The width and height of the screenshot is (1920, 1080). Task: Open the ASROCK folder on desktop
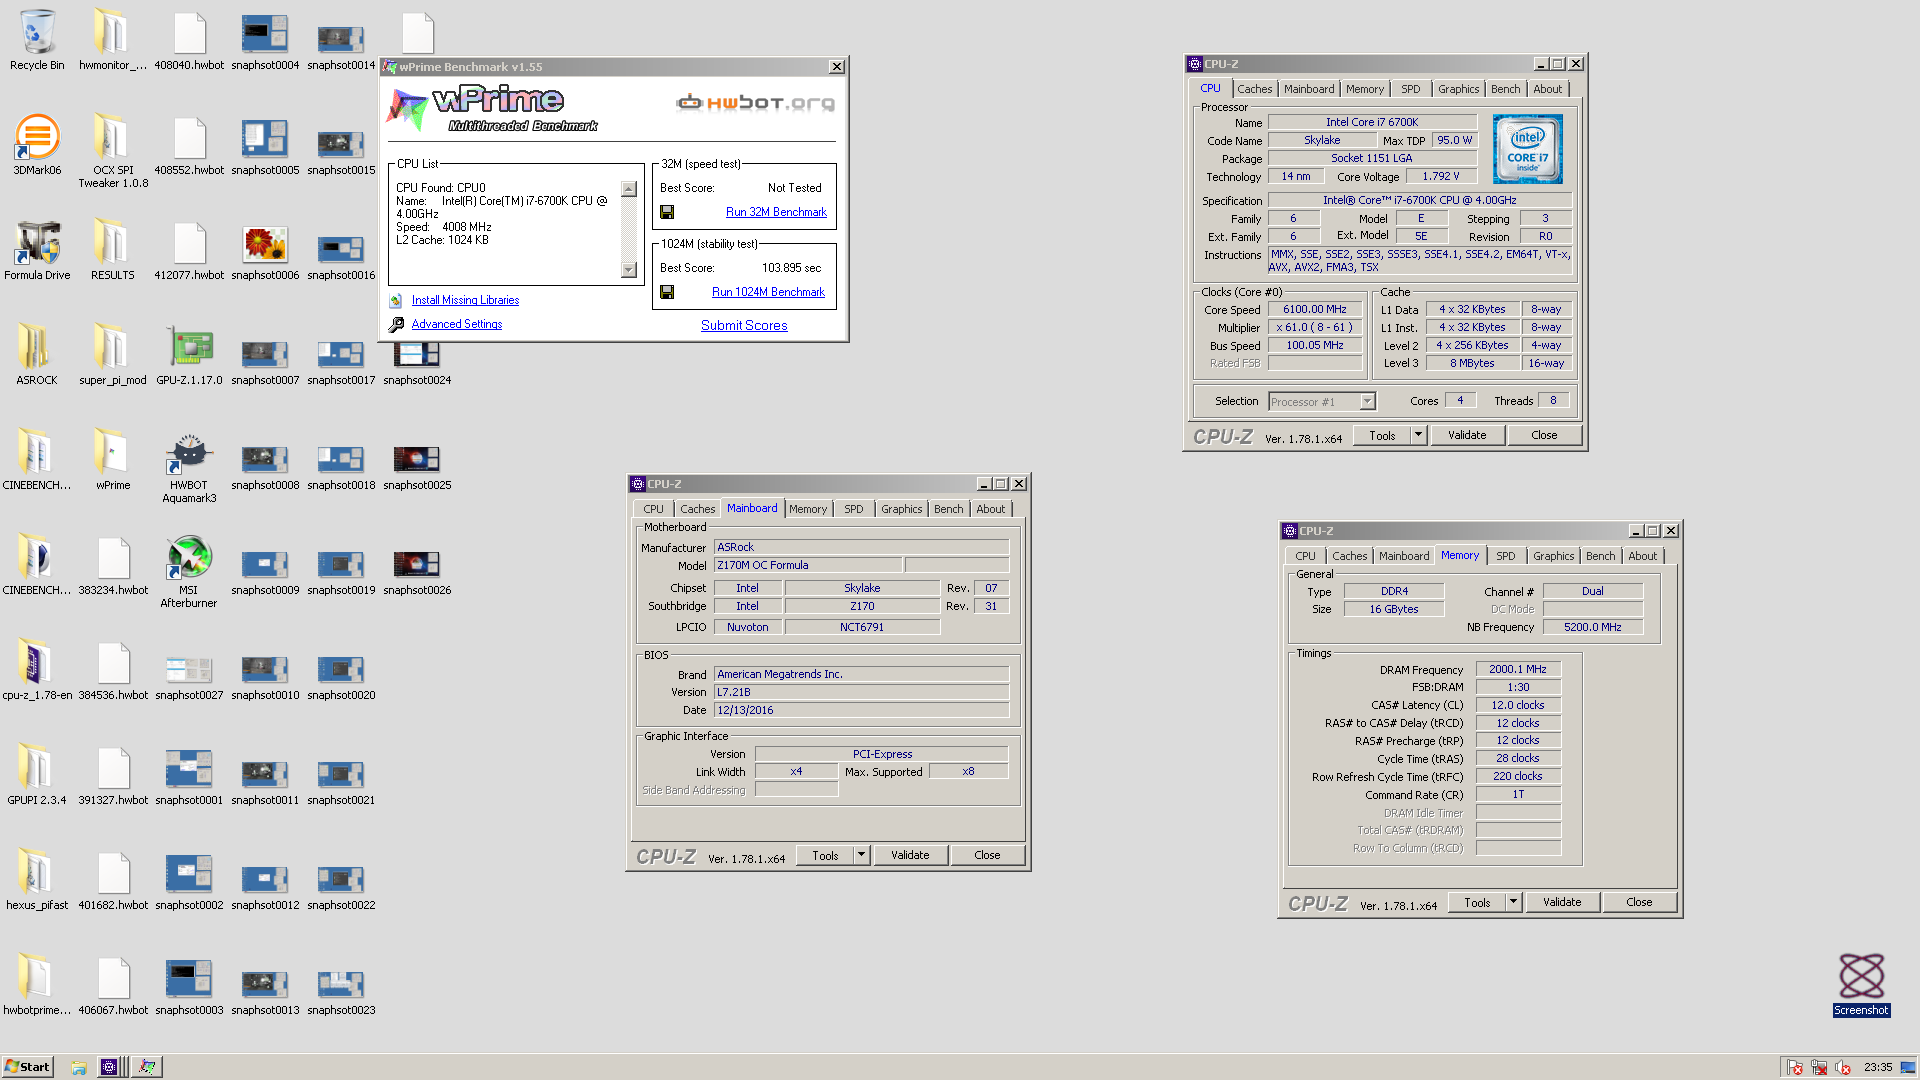(37, 355)
